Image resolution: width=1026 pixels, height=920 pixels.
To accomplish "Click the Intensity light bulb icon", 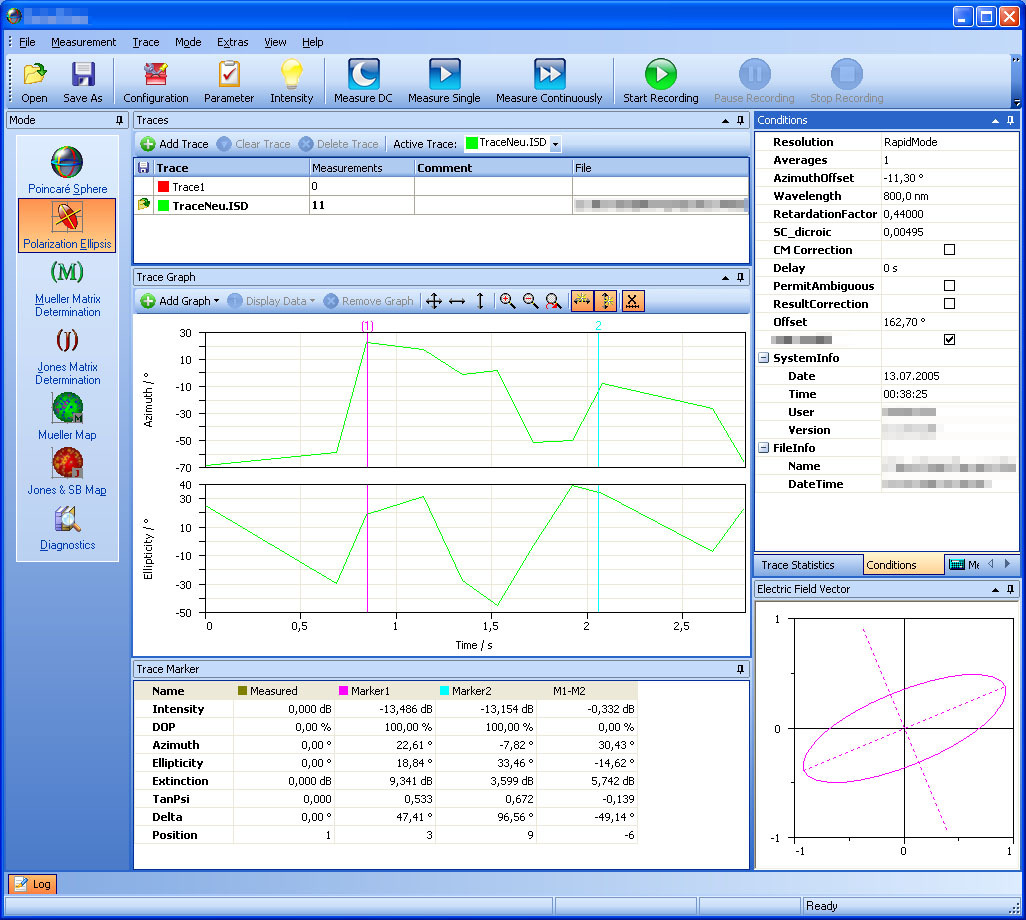I will (x=291, y=82).
